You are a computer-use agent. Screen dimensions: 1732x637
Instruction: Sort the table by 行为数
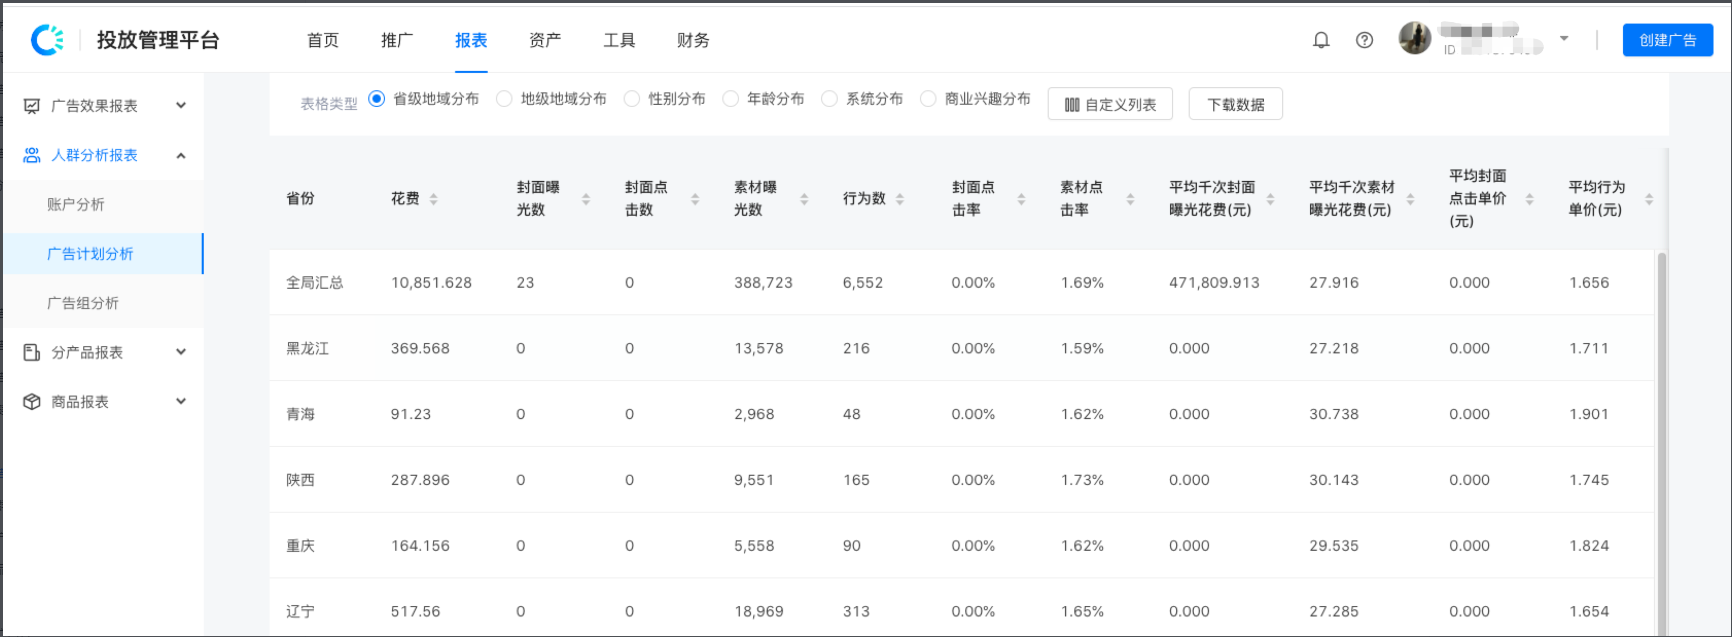click(900, 199)
